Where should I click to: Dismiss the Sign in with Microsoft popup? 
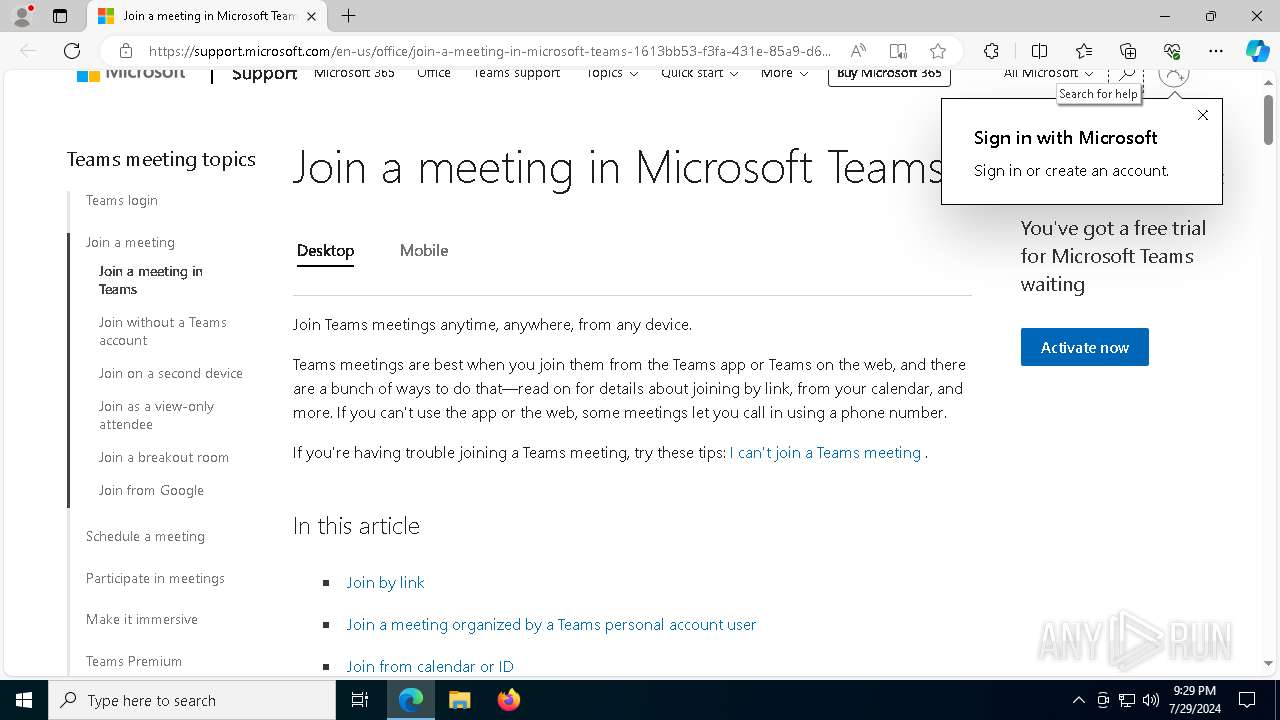point(1203,115)
